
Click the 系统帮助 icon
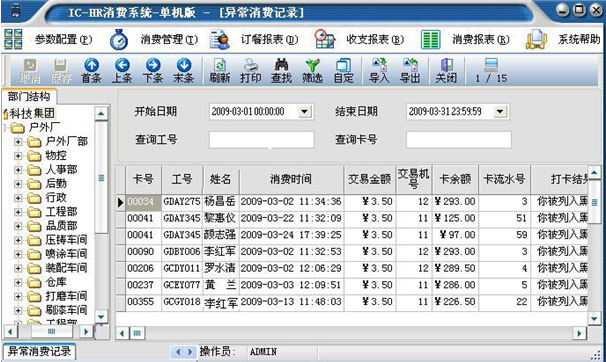[x=536, y=39]
